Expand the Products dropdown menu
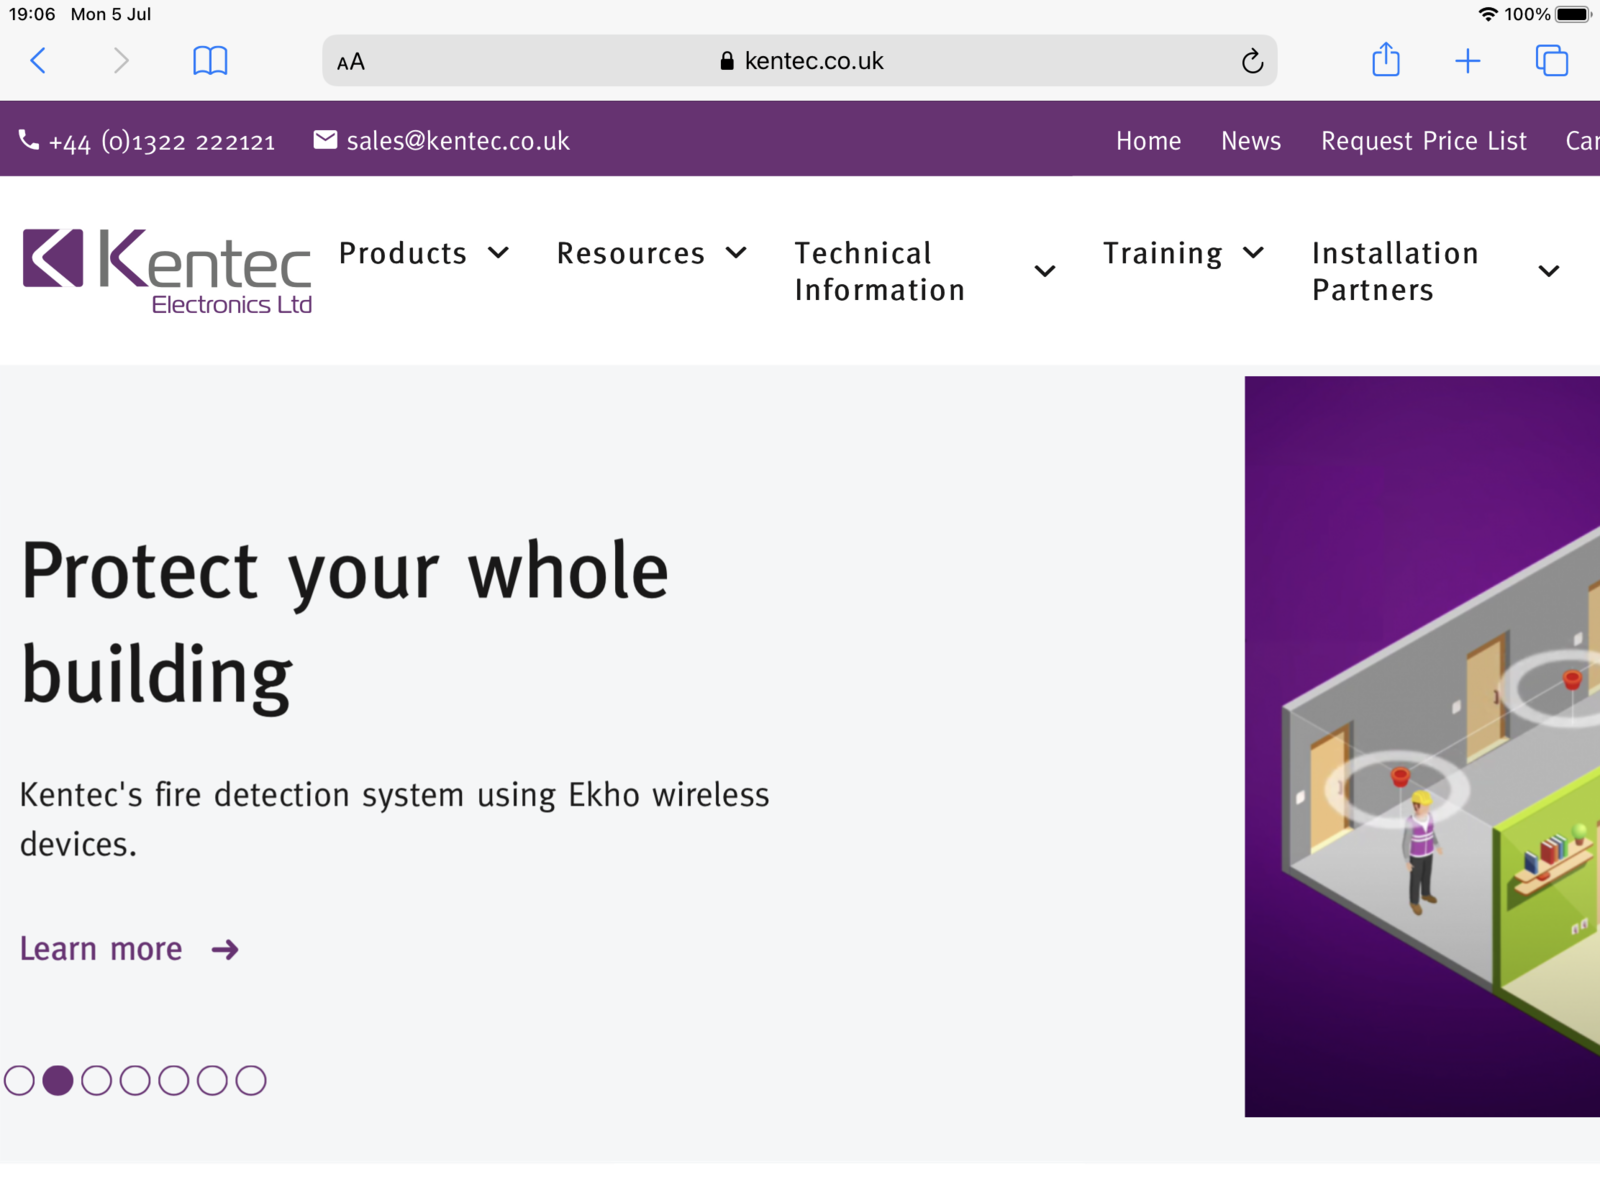The image size is (1600, 1200). pos(424,253)
